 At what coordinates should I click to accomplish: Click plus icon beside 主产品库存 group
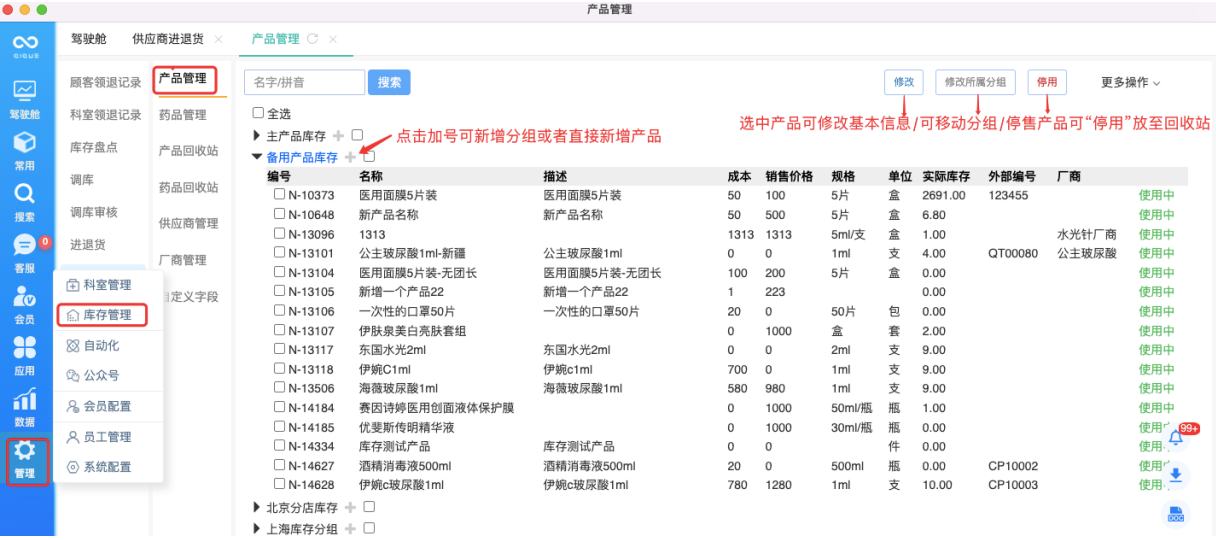[x=338, y=135]
